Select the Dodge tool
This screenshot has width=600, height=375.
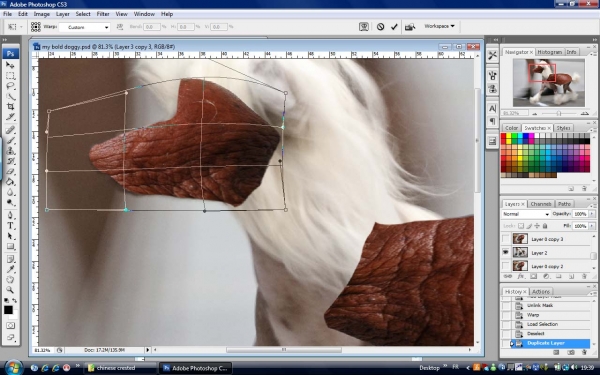coord(10,202)
